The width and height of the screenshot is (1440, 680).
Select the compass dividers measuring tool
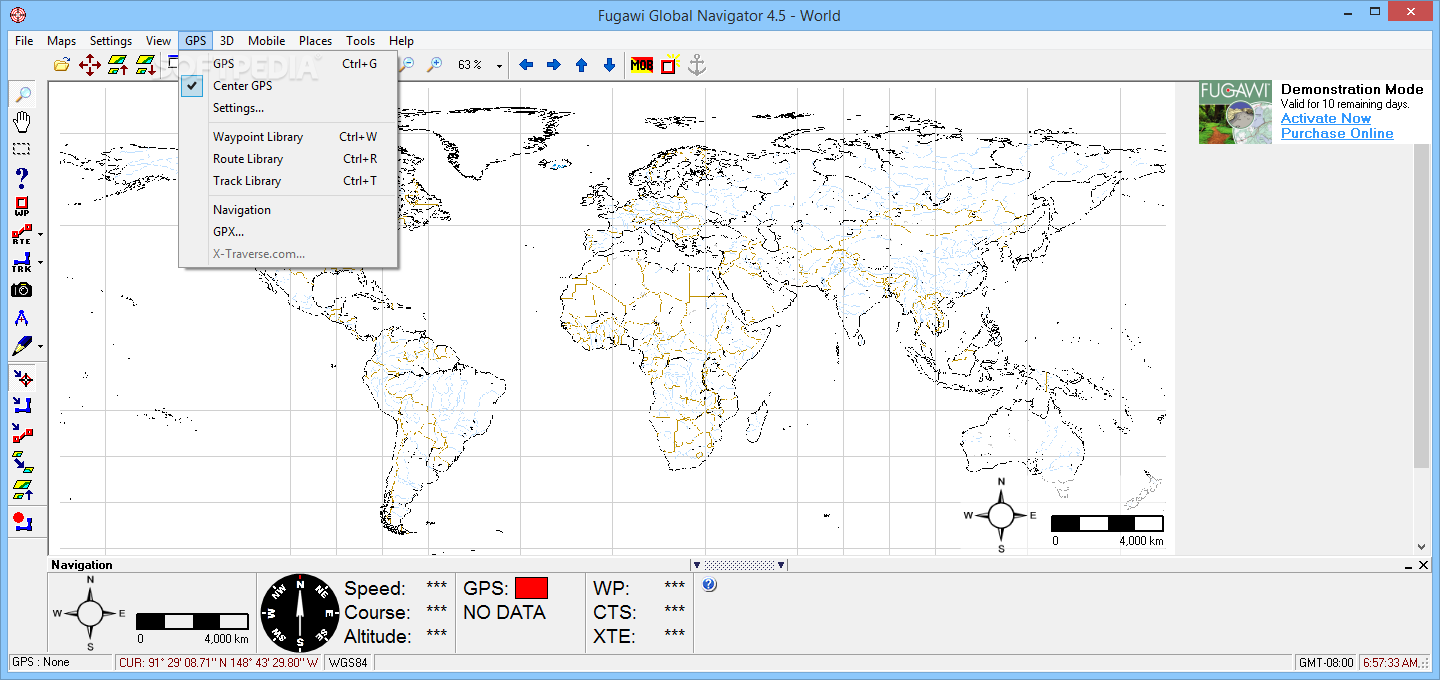(22, 318)
